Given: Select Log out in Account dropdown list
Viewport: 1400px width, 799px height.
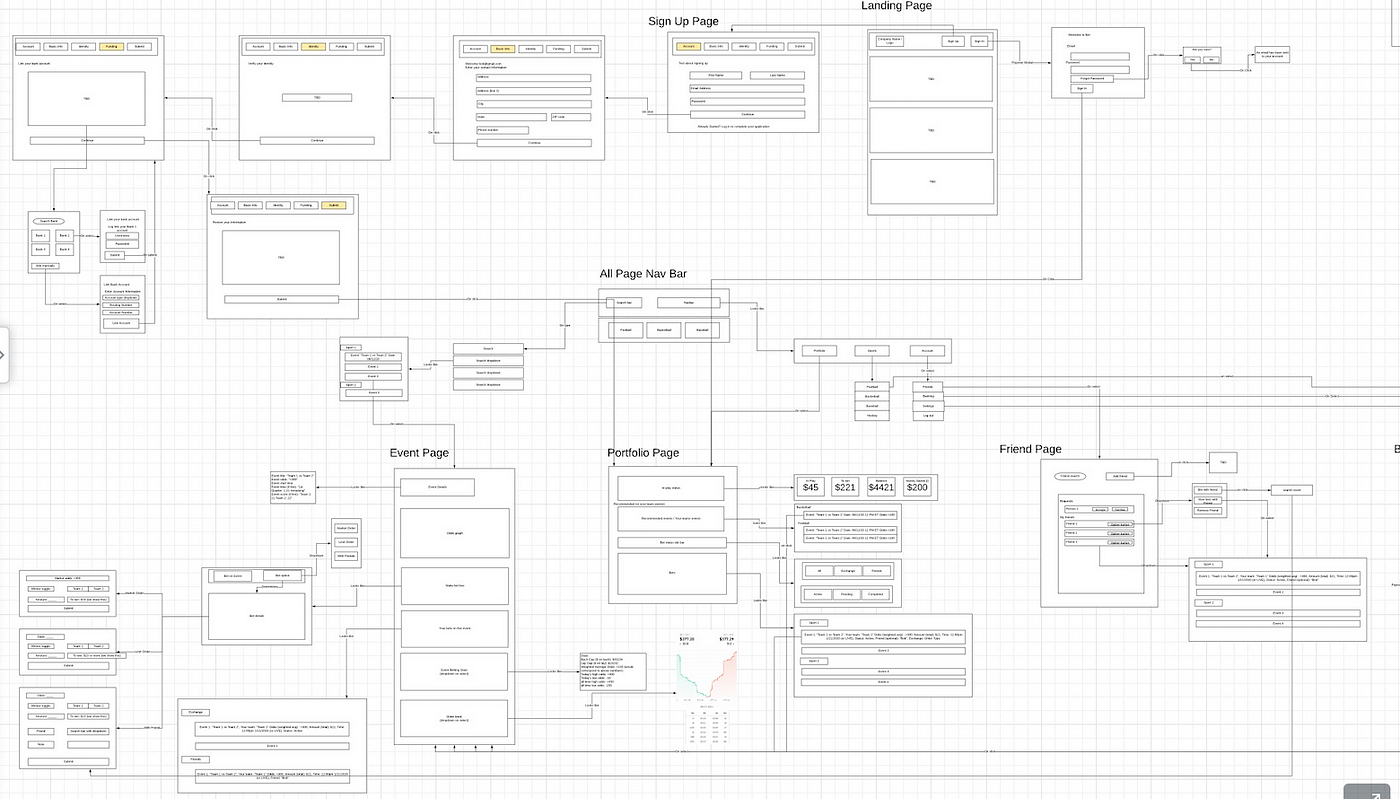Looking at the screenshot, I should coord(928,415).
